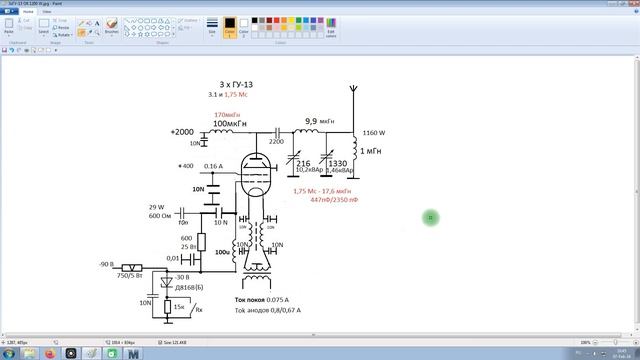Expand the Brushes dropdown arrow
640x360 pixels.
point(111,35)
